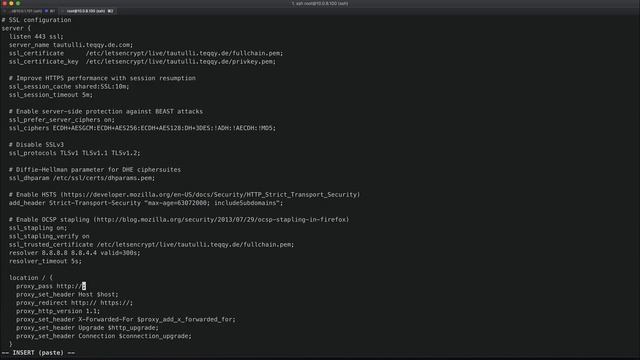Click the '# Disable SSLv3' comment

(x=36, y=145)
